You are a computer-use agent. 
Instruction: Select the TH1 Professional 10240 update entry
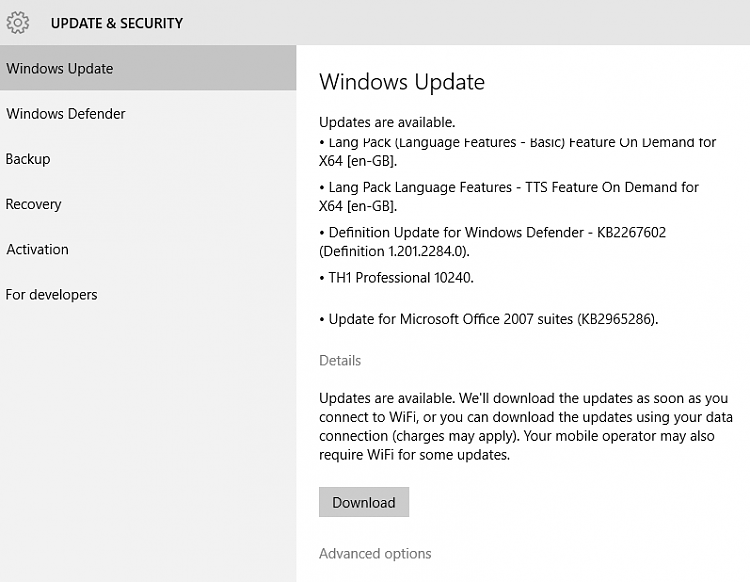(401, 277)
